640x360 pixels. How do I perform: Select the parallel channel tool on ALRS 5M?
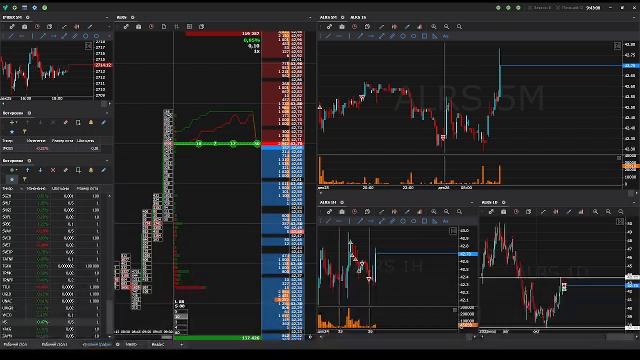(x=392, y=36)
